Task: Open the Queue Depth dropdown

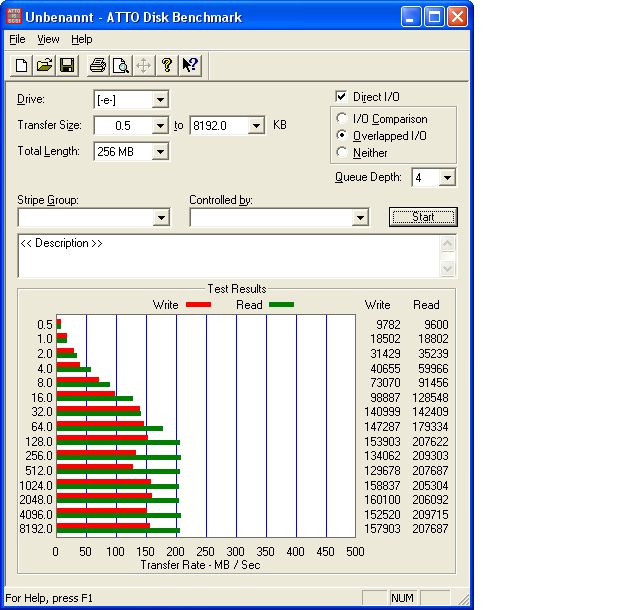Action: click(x=447, y=178)
